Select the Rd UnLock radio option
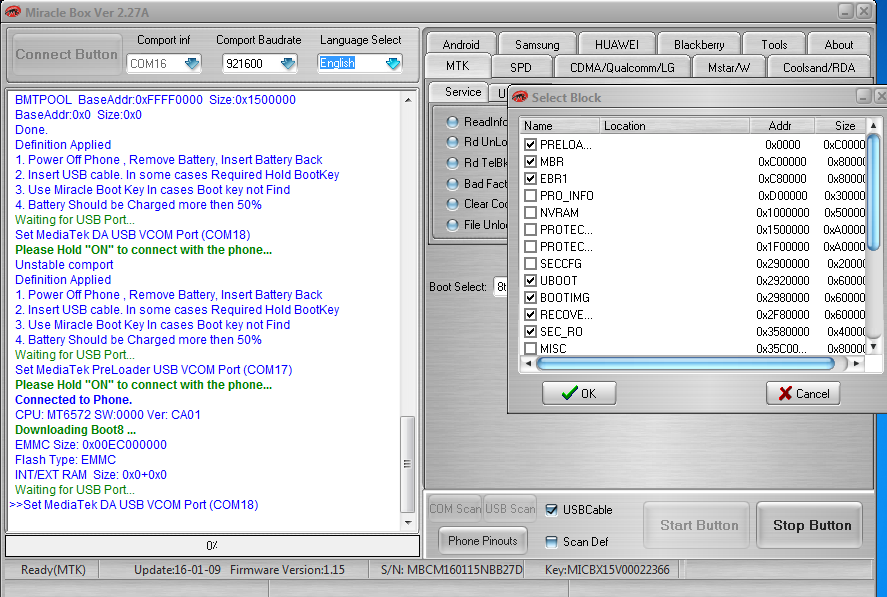 pos(452,142)
